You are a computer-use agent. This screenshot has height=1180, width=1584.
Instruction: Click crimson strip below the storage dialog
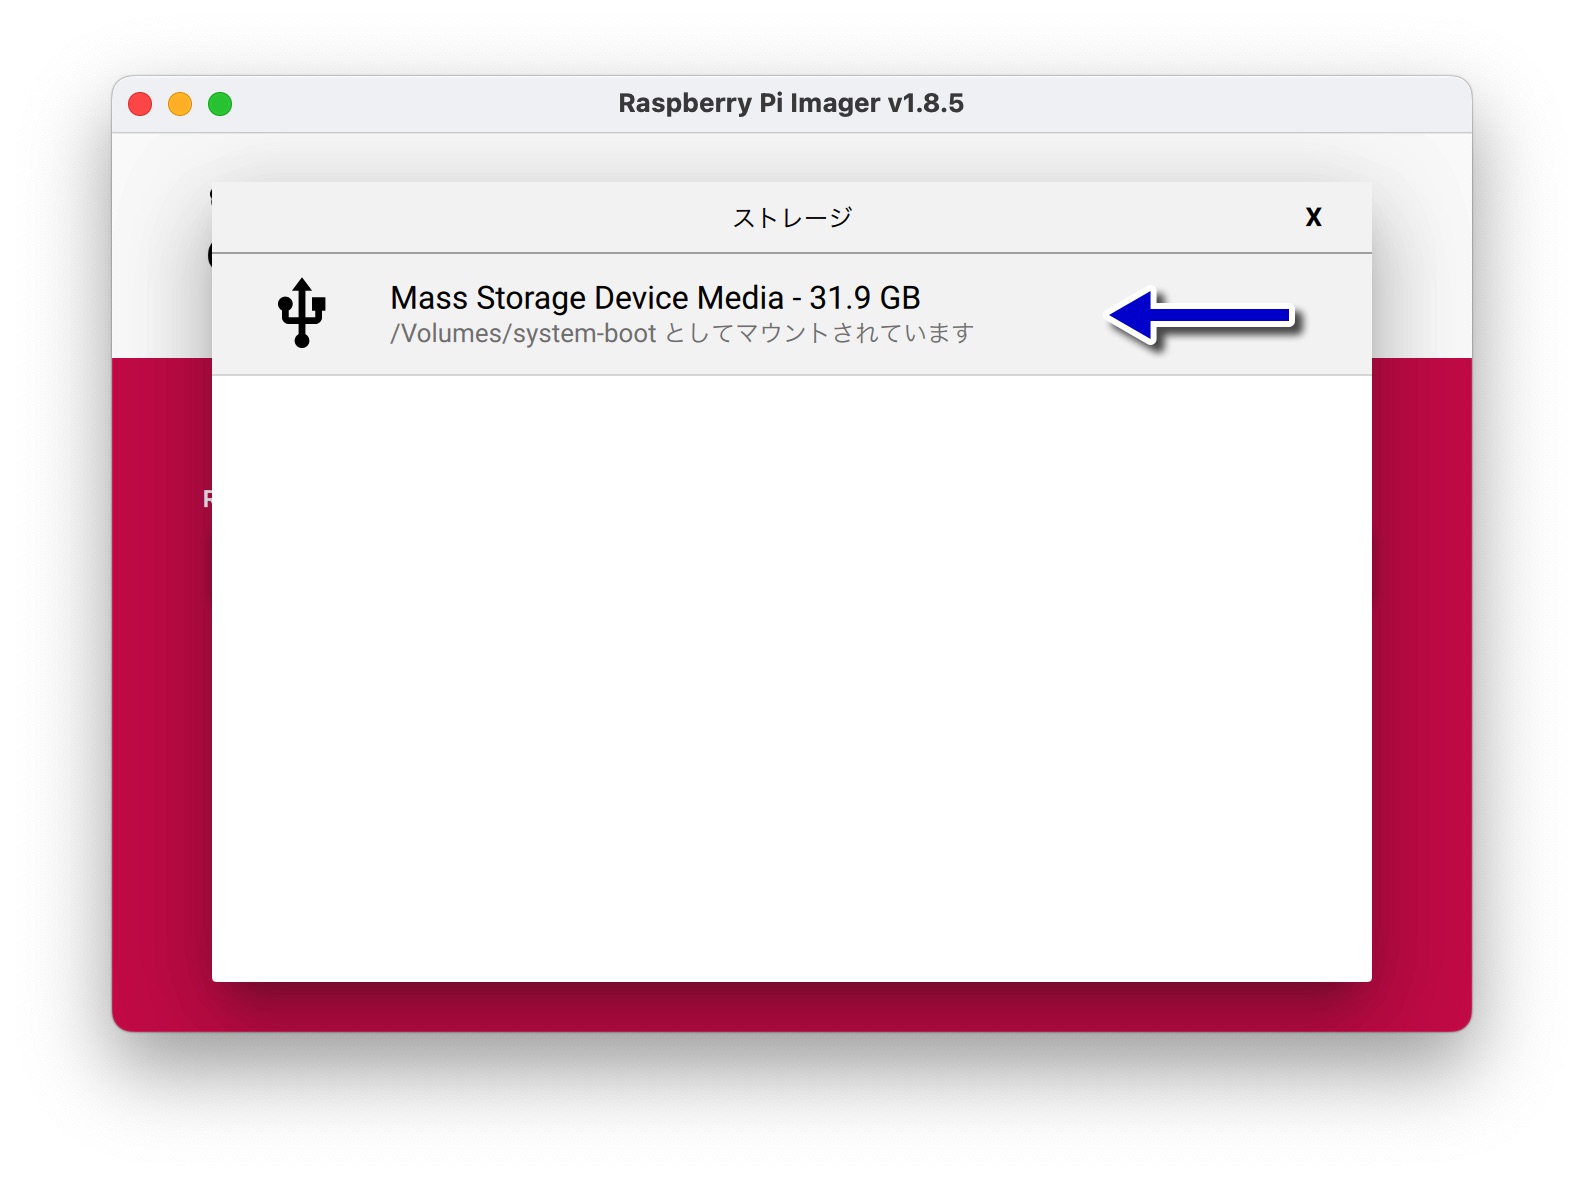(791, 1006)
